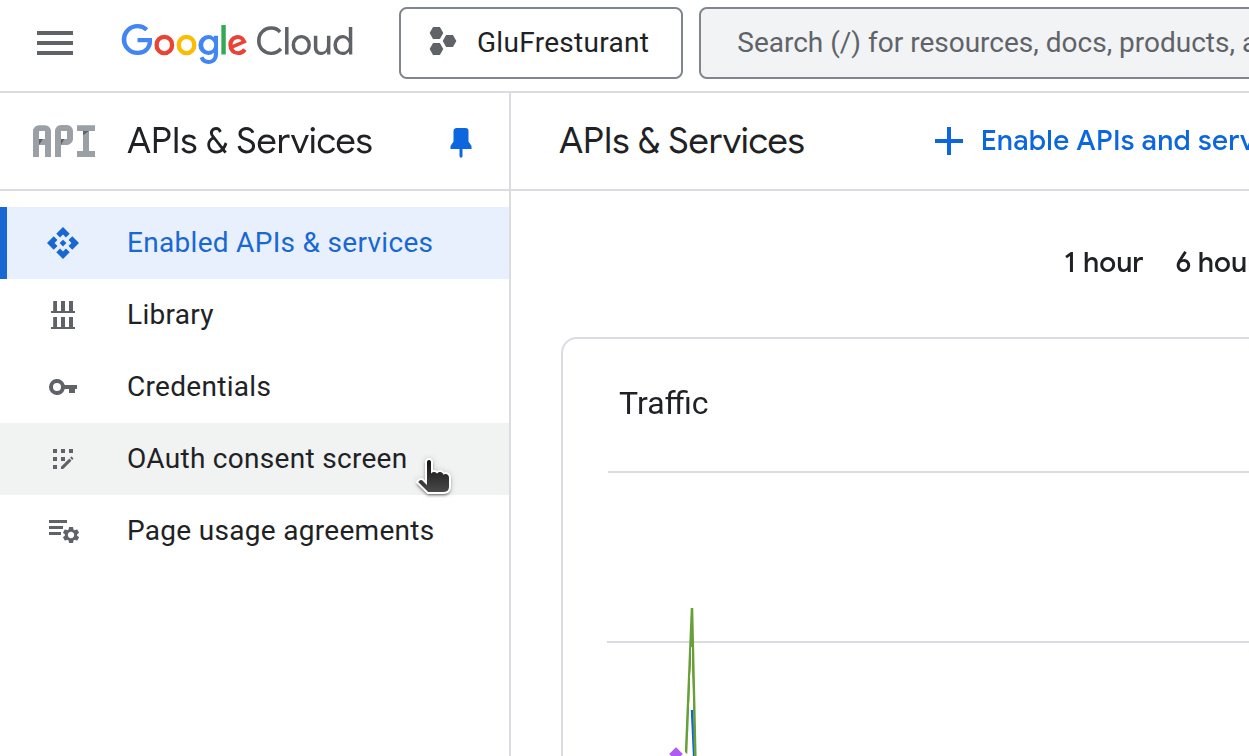Image resolution: width=1249 pixels, height=756 pixels.
Task: Click the OAuth consent screen icon
Action: [63, 459]
